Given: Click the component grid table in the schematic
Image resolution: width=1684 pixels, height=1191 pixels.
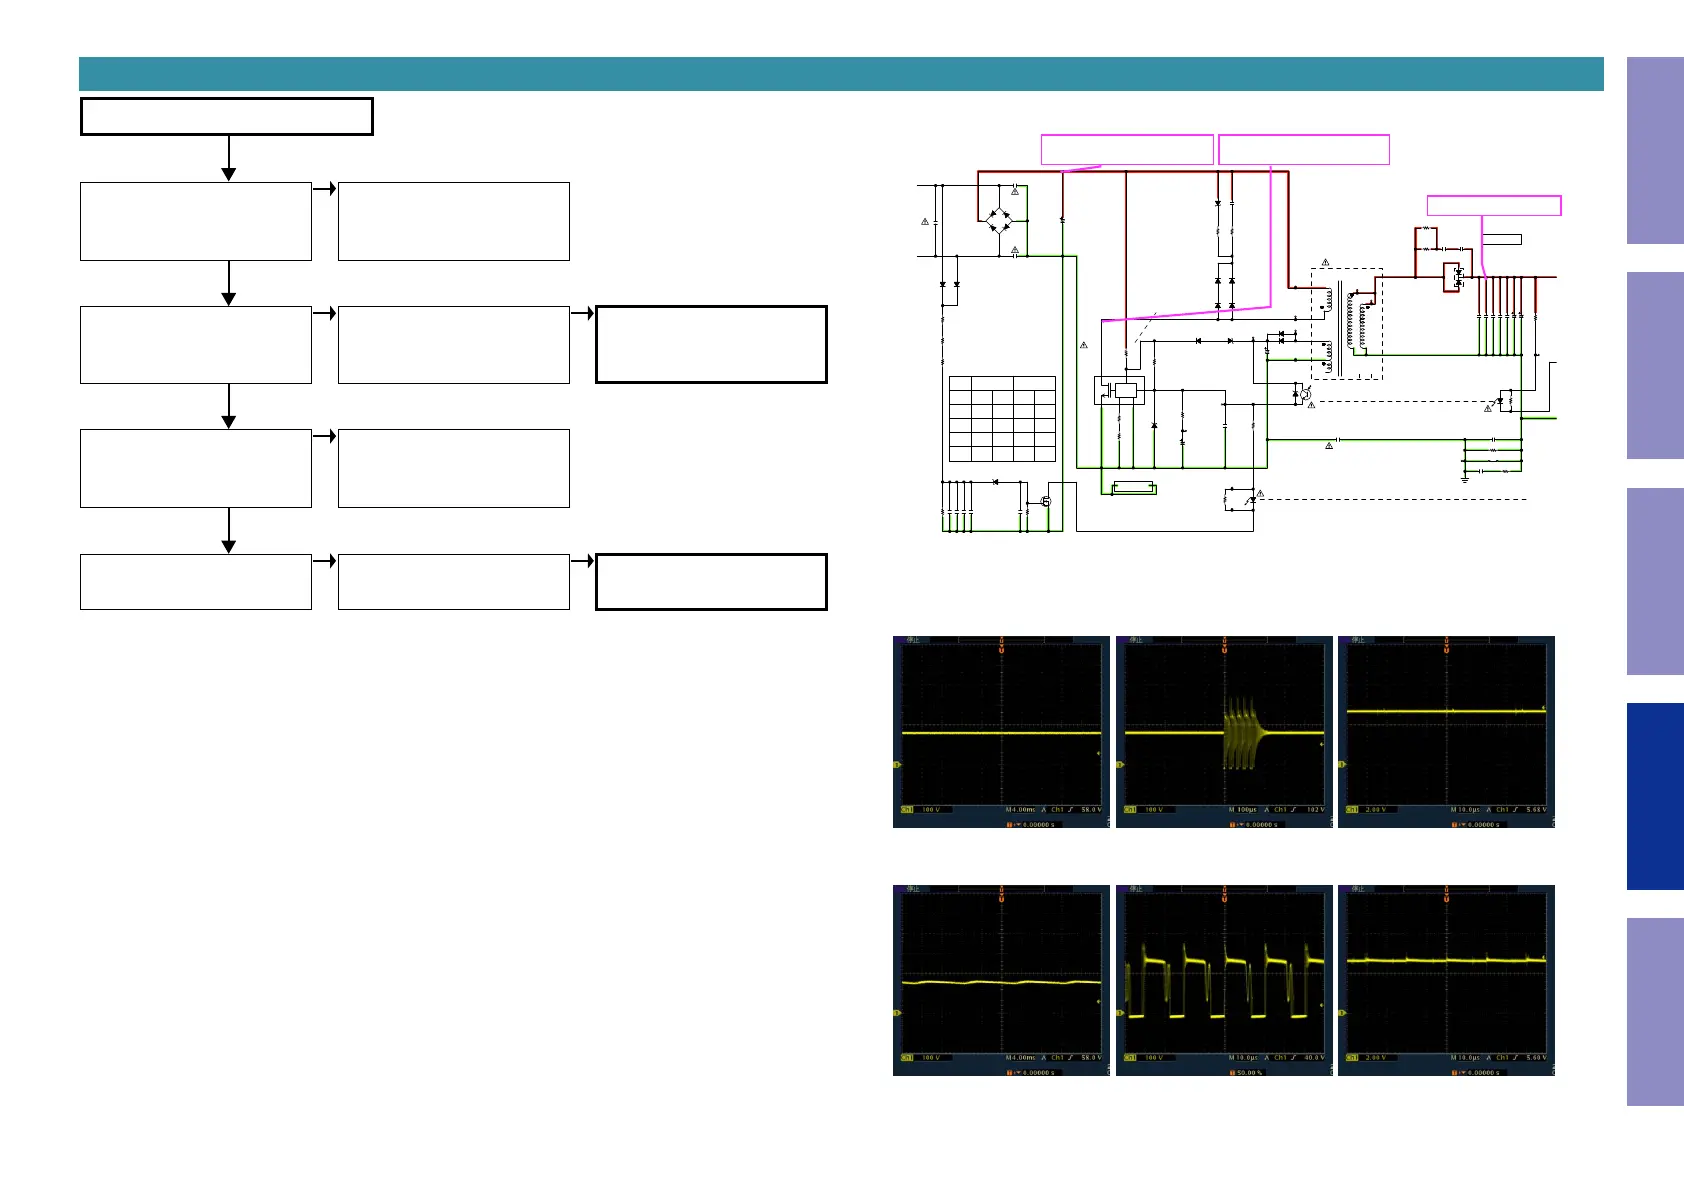Looking at the screenshot, I should 1001,419.
